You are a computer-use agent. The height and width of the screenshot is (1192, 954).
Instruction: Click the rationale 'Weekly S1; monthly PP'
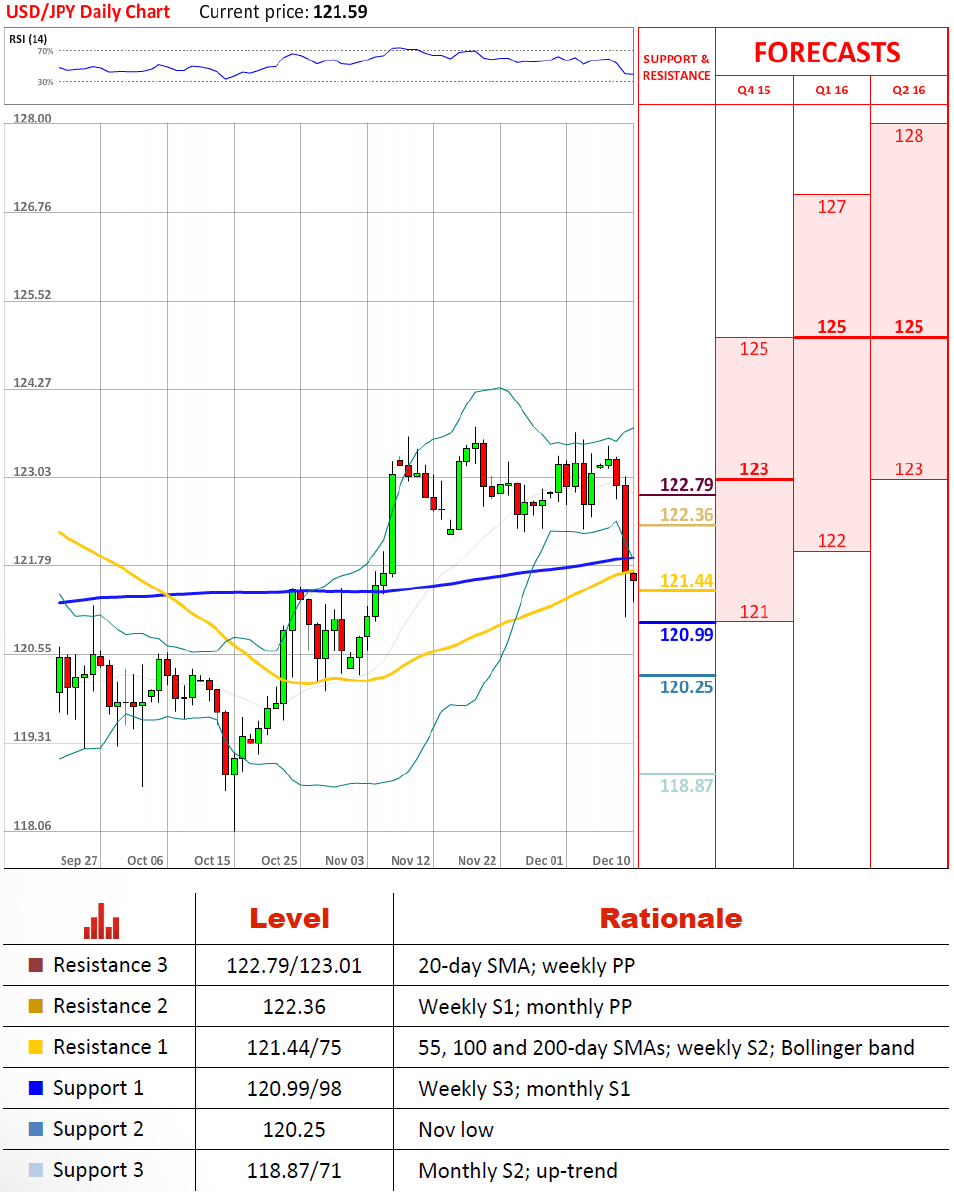pyautogui.click(x=525, y=1007)
